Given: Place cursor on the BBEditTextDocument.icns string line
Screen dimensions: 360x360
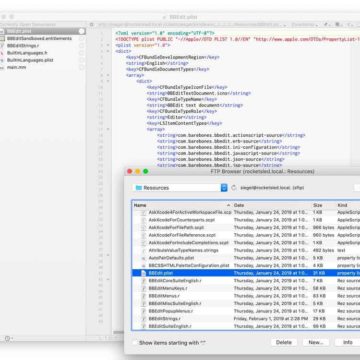Looking at the screenshot, I should [199, 93].
